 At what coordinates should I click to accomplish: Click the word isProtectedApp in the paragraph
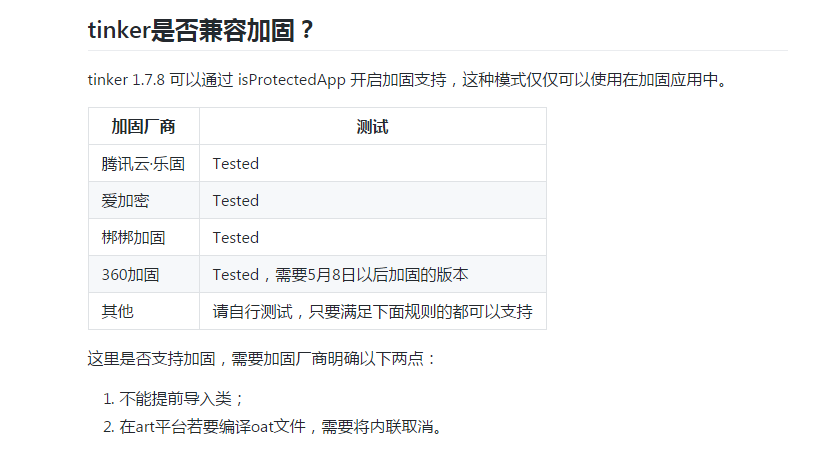[291, 80]
